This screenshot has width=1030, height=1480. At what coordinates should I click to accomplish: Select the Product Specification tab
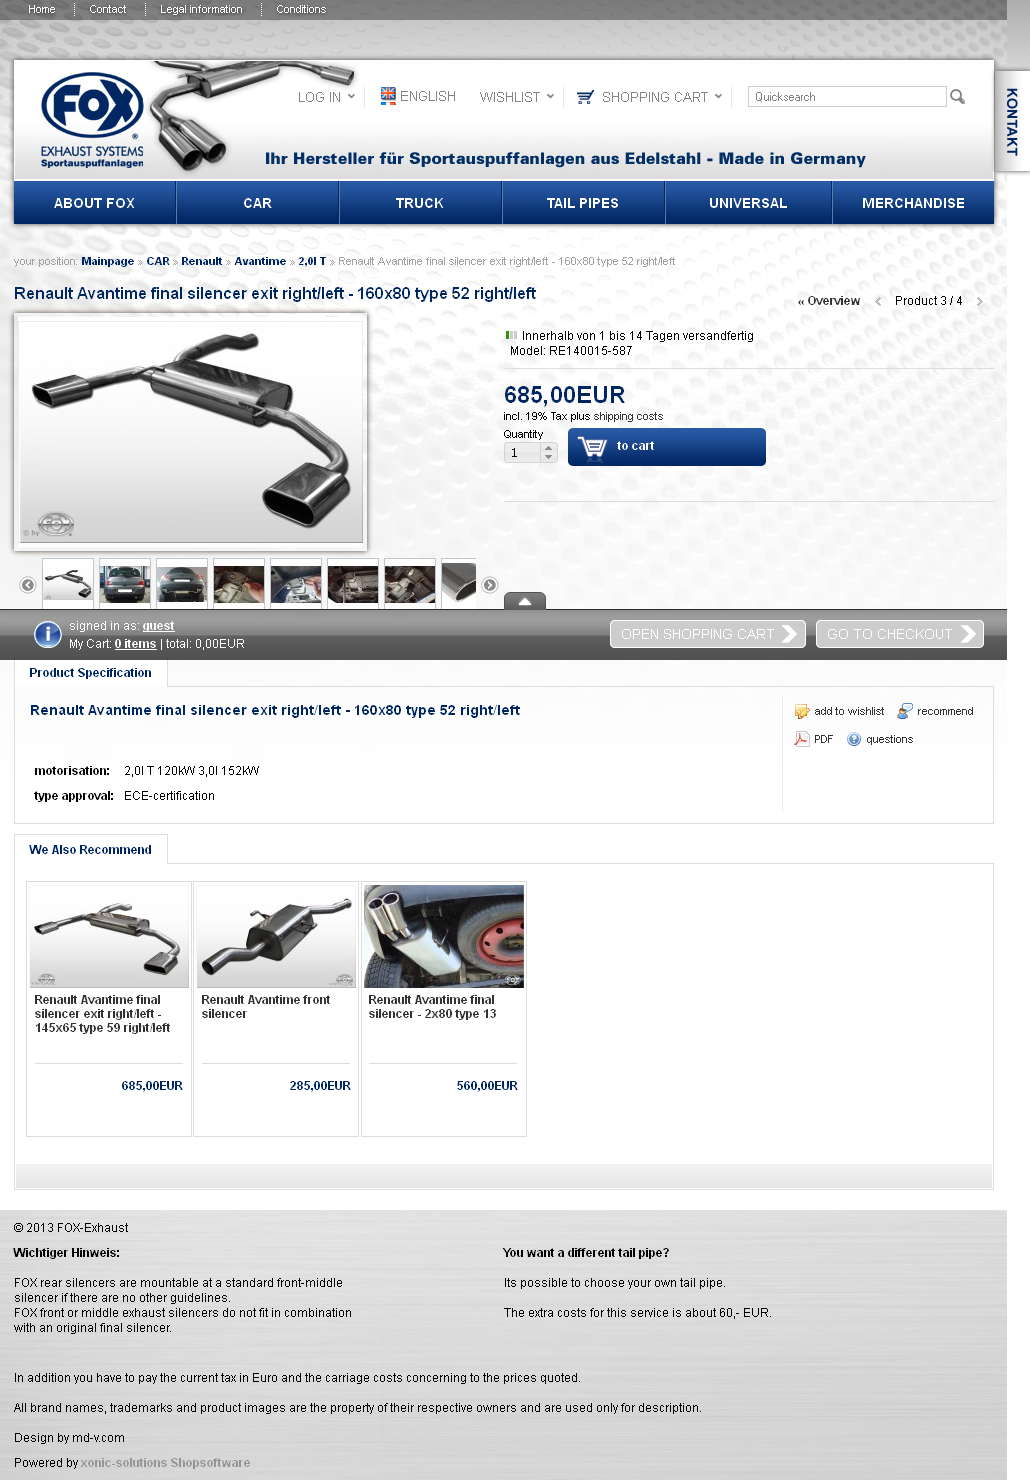[91, 673]
